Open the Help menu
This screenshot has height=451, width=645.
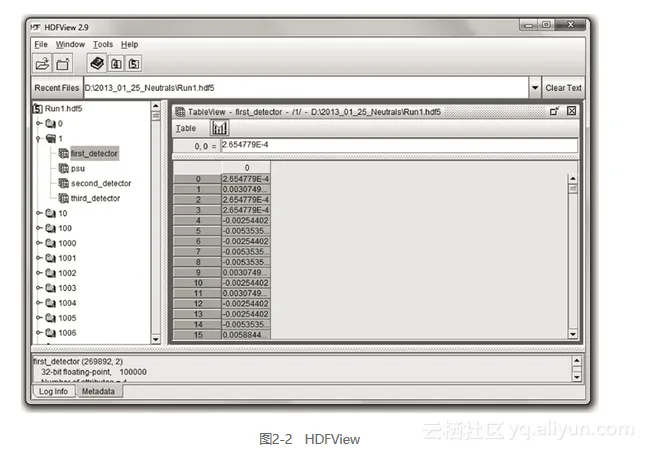click(130, 44)
